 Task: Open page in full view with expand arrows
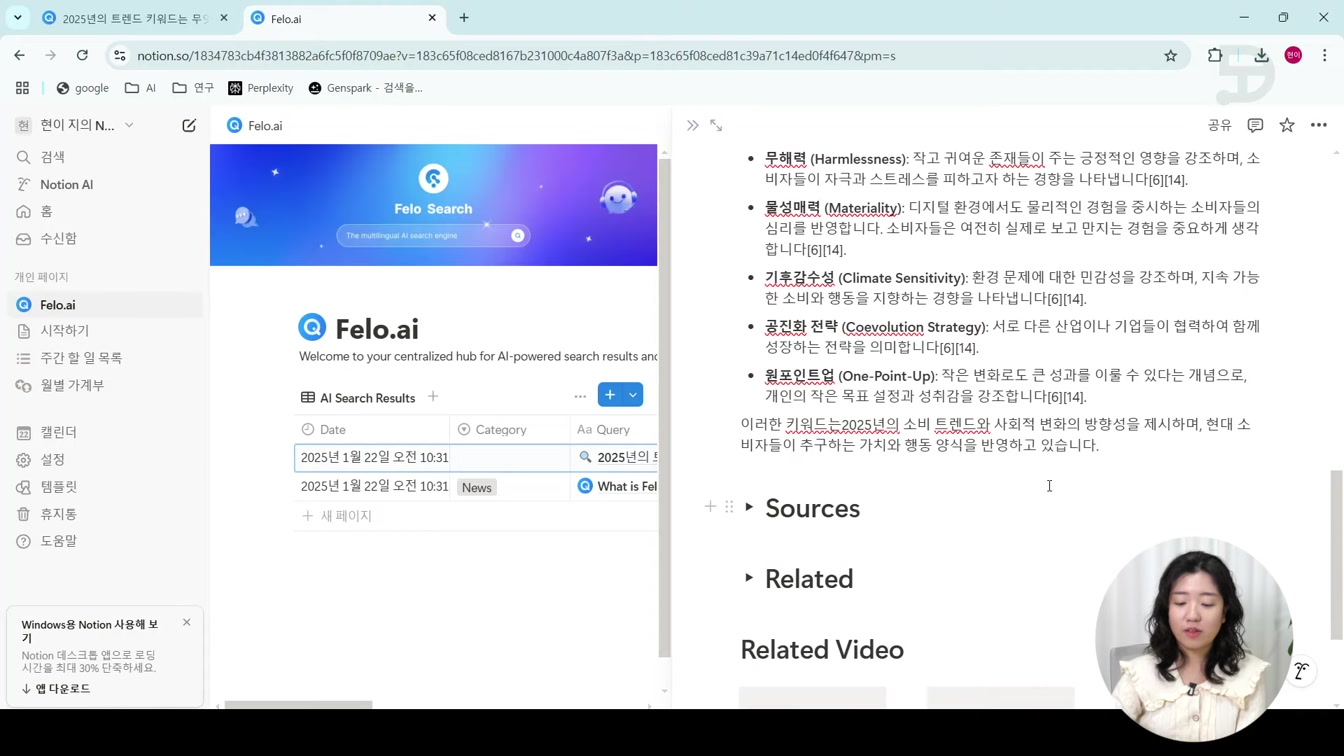[x=716, y=125]
